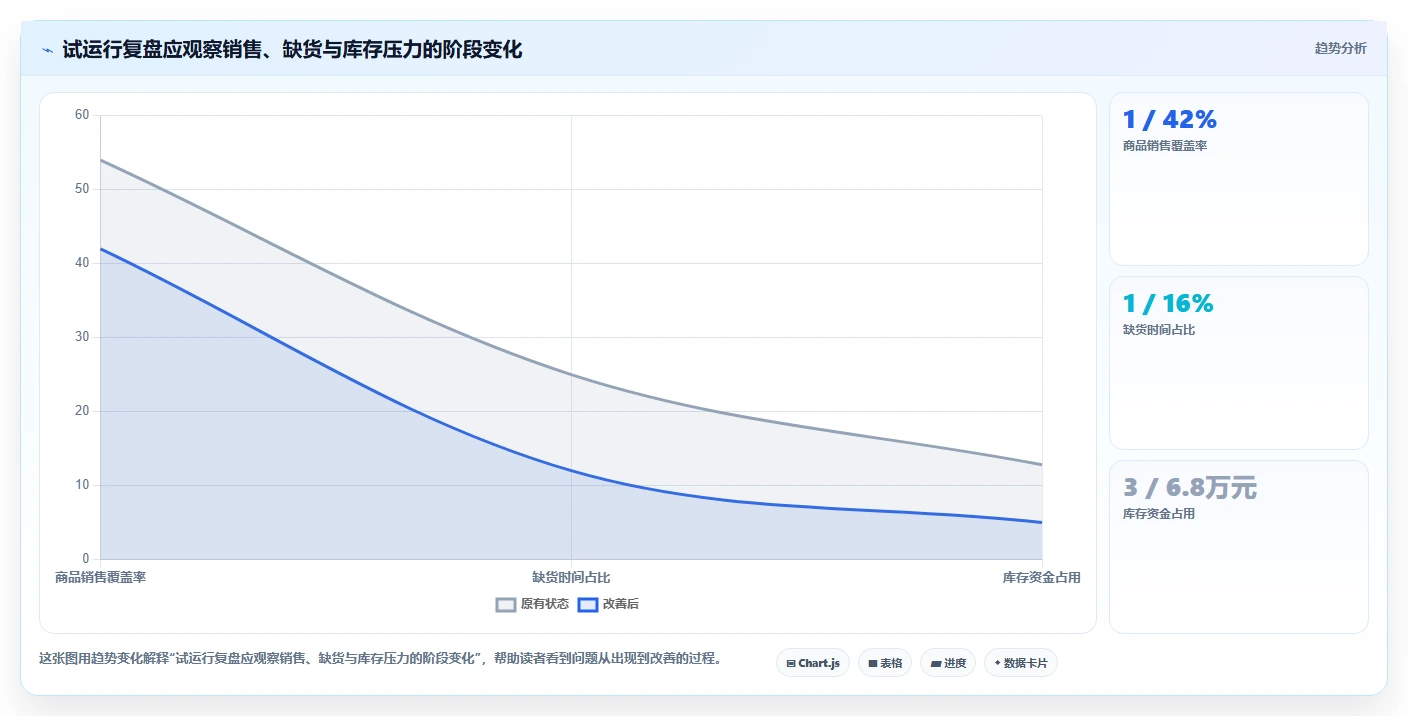
Task: Open the 1 / 16% 缺货时间占比 card
Action: tap(1239, 363)
